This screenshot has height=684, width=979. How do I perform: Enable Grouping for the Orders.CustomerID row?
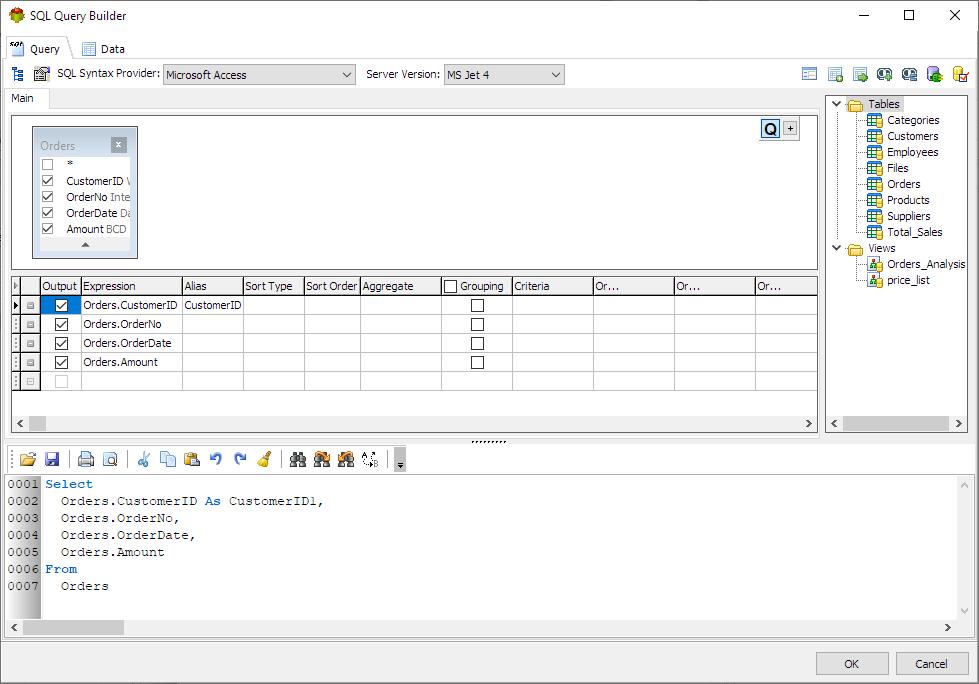[477, 305]
